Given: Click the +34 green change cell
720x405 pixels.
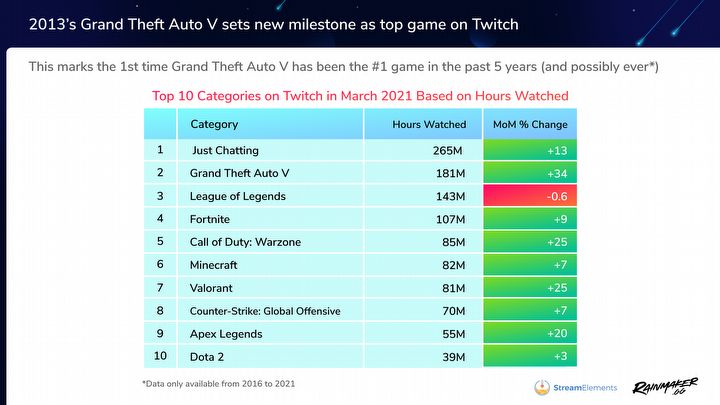Looking at the screenshot, I should pos(530,173).
